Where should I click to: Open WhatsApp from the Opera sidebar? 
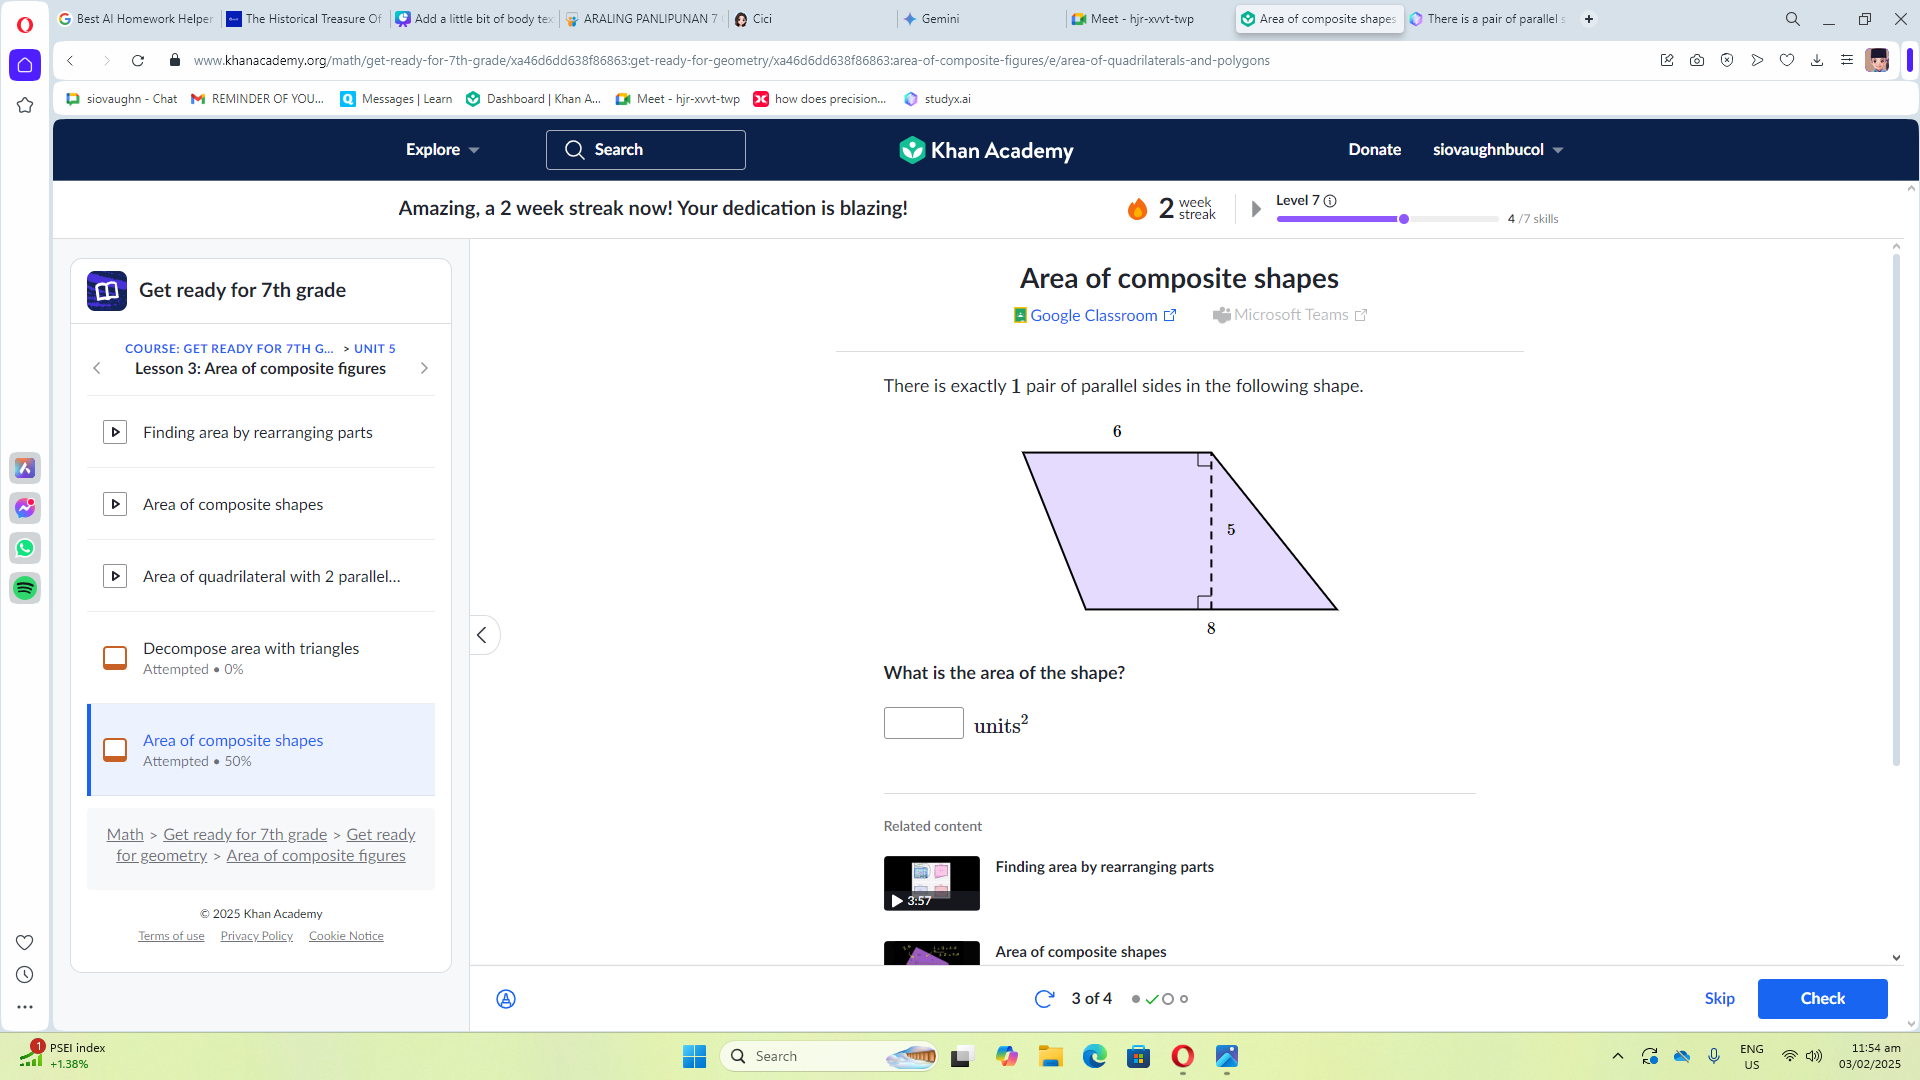pos(25,548)
